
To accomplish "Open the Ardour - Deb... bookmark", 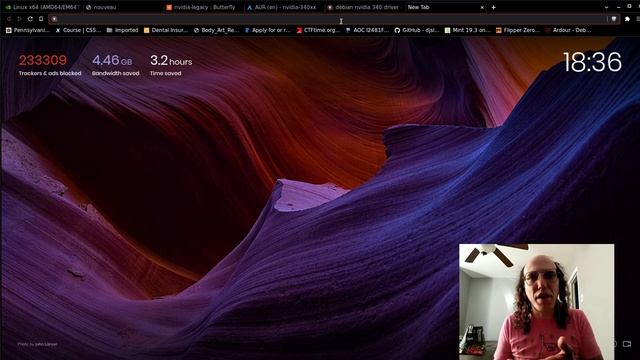I will (x=568, y=30).
